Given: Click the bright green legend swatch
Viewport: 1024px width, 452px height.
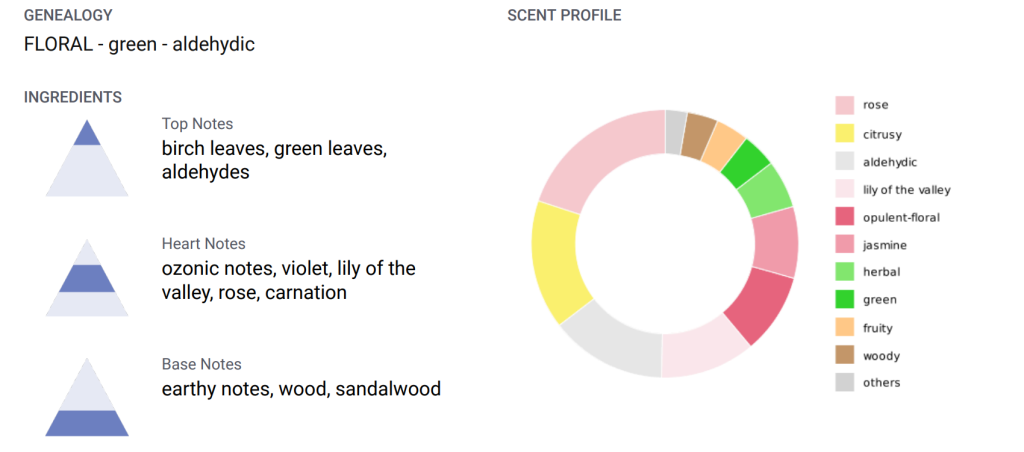Looking at the screenshot, I should pyautogui.click(x=844, y=299).
